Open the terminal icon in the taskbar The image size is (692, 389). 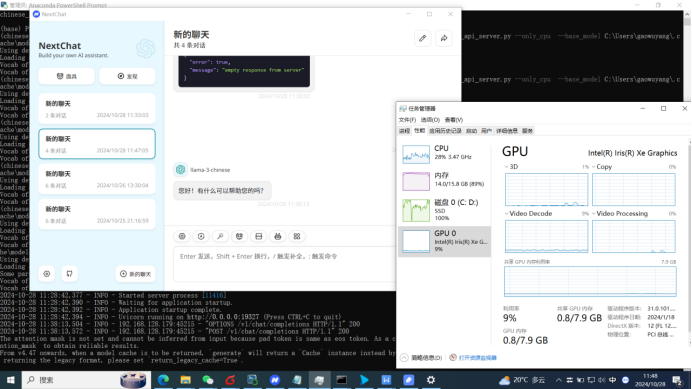pos(342,380)
